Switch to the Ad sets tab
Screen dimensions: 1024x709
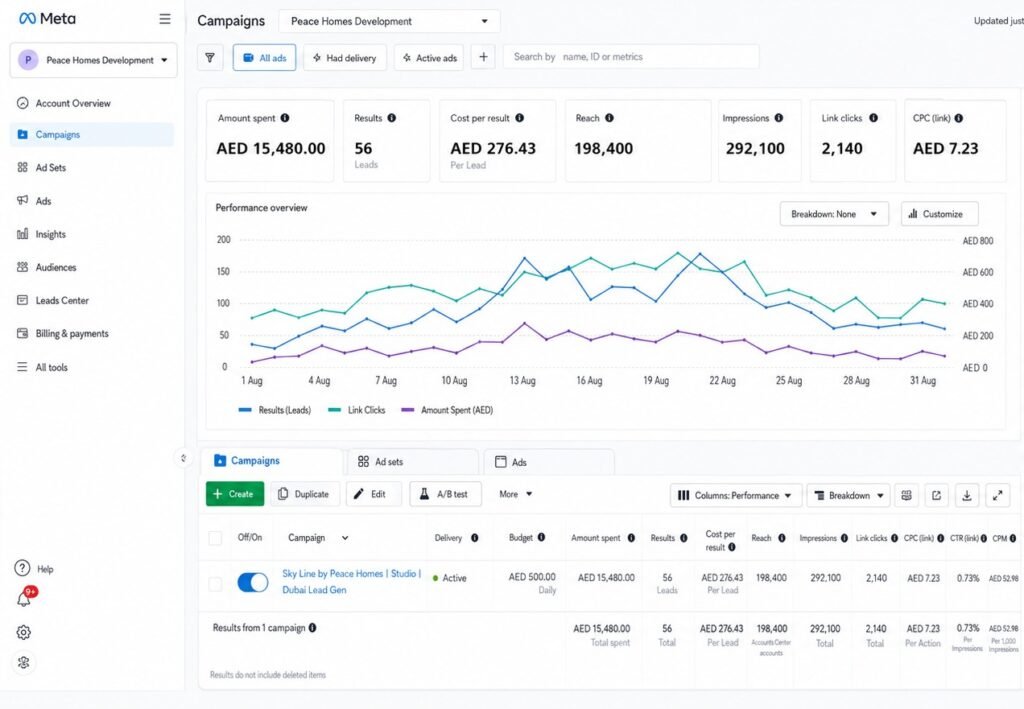click(x=413, y=462)
